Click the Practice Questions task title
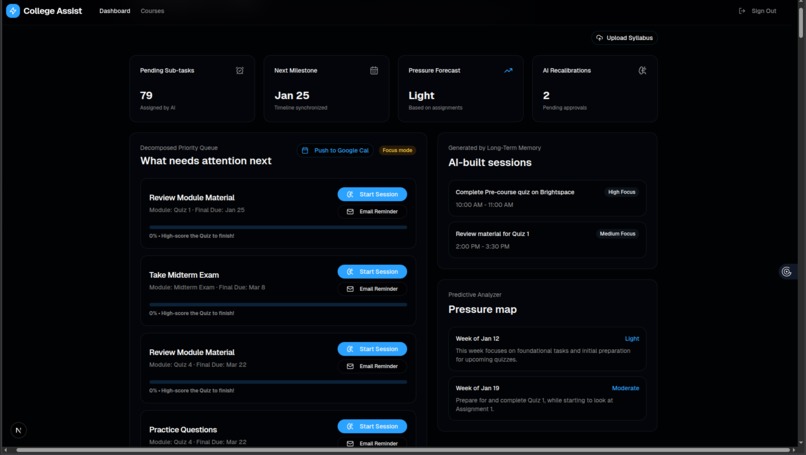Screen dimensions: 806x455 (183, 430)
